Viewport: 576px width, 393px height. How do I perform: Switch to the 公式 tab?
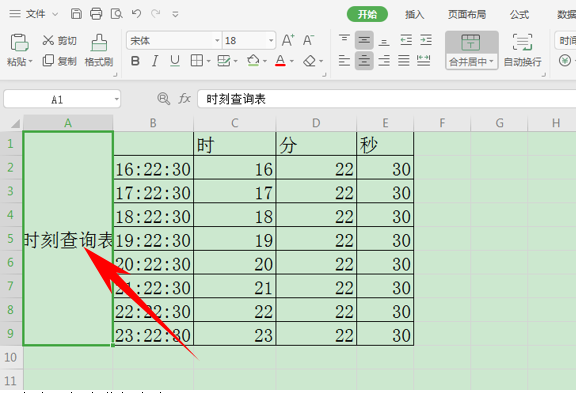[519, 14]
